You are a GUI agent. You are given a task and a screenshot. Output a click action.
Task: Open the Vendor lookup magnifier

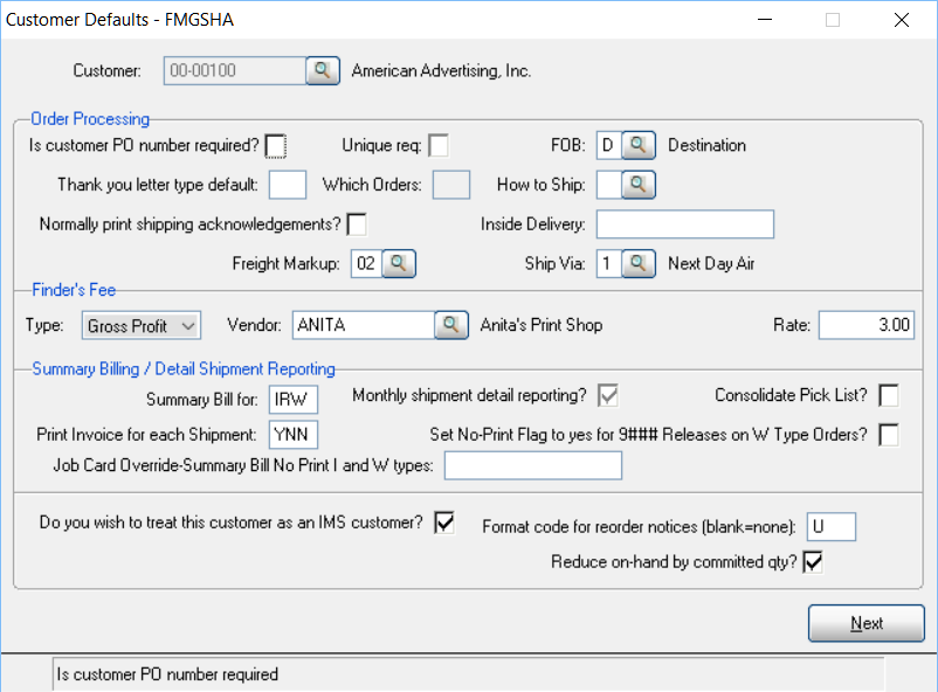(451, 325)
